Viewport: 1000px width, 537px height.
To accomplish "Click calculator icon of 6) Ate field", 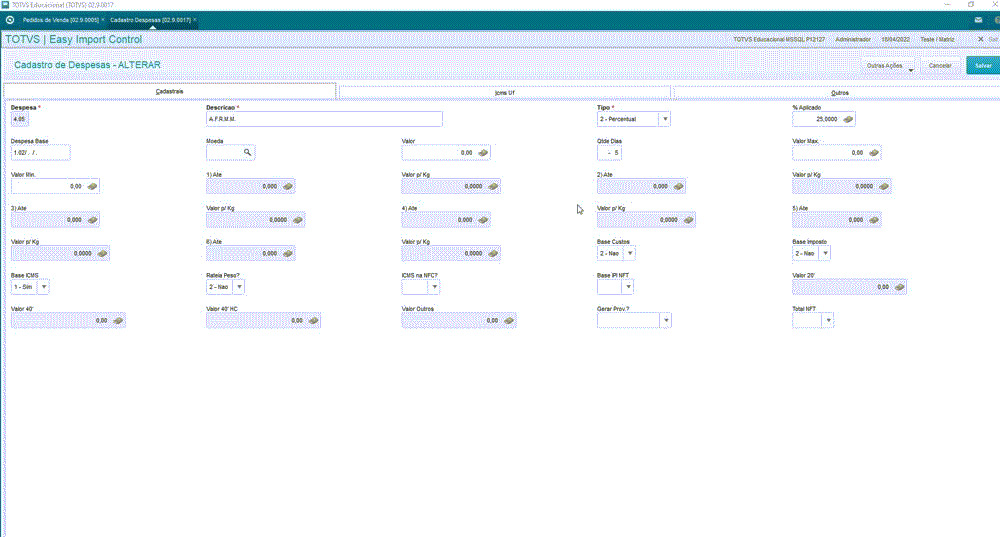I will [288, 254].
